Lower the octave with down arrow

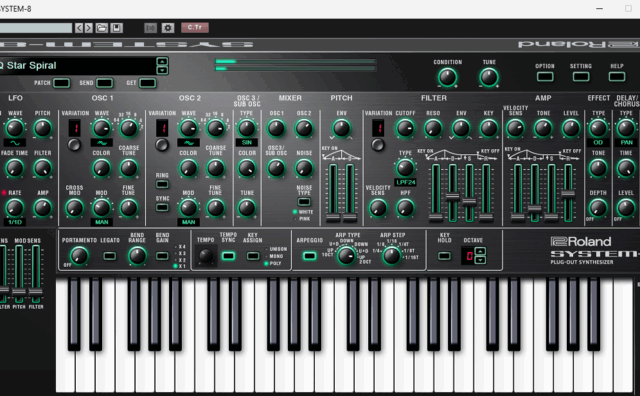click(x=480, y=260)
